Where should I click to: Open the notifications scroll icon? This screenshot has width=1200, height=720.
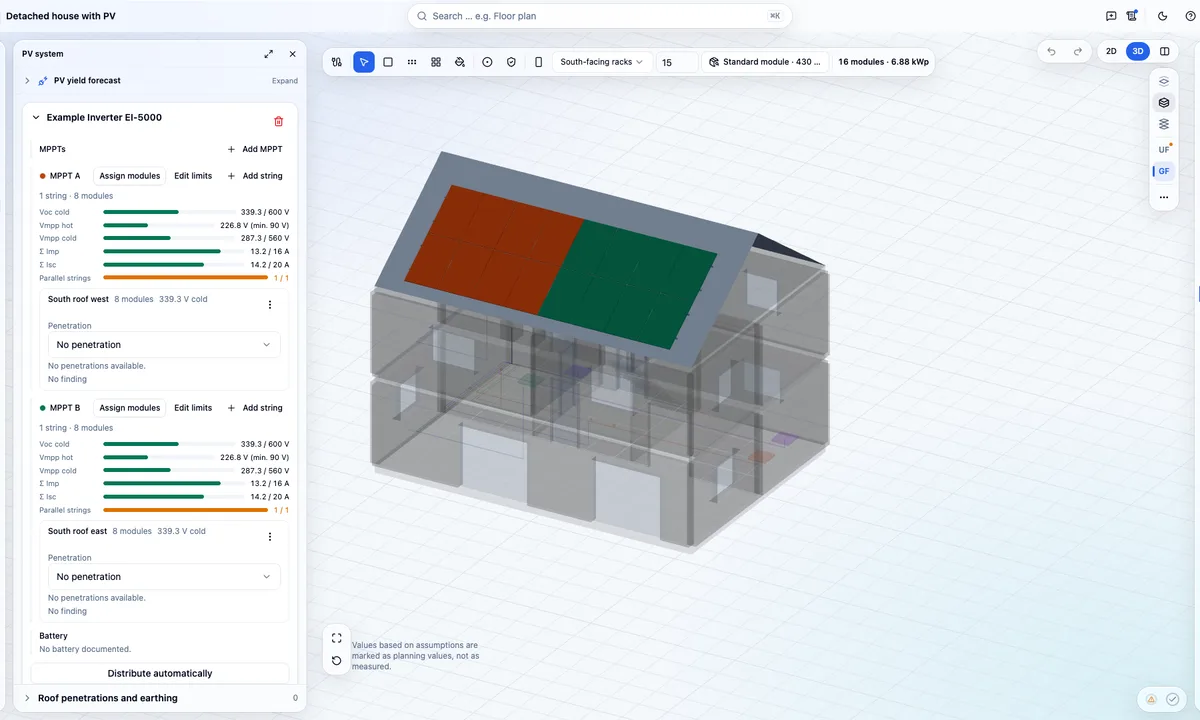coord(1132,16)
